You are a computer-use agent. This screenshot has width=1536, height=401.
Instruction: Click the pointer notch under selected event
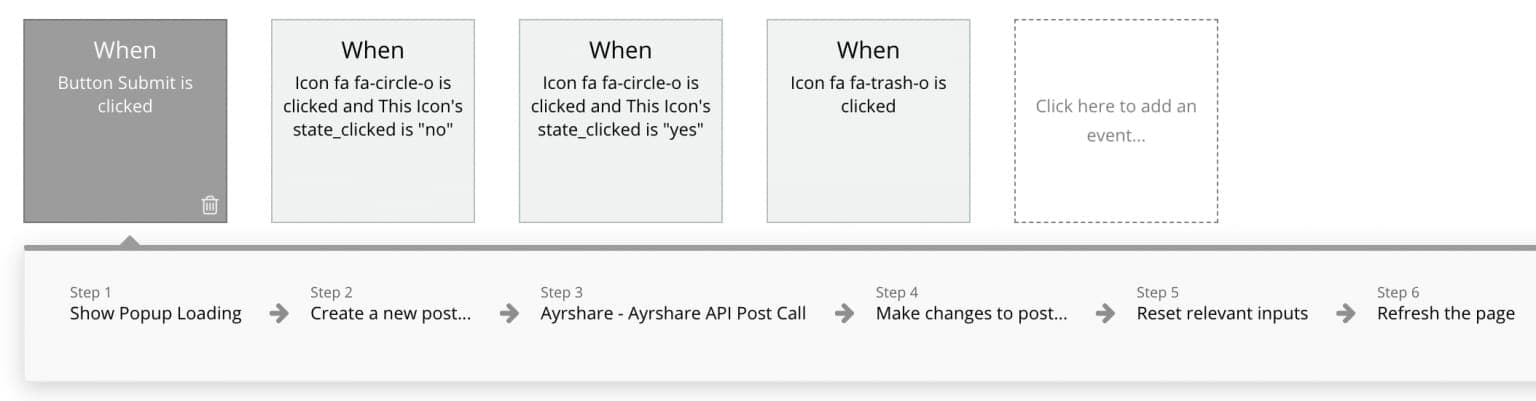[x=128, y=241]
